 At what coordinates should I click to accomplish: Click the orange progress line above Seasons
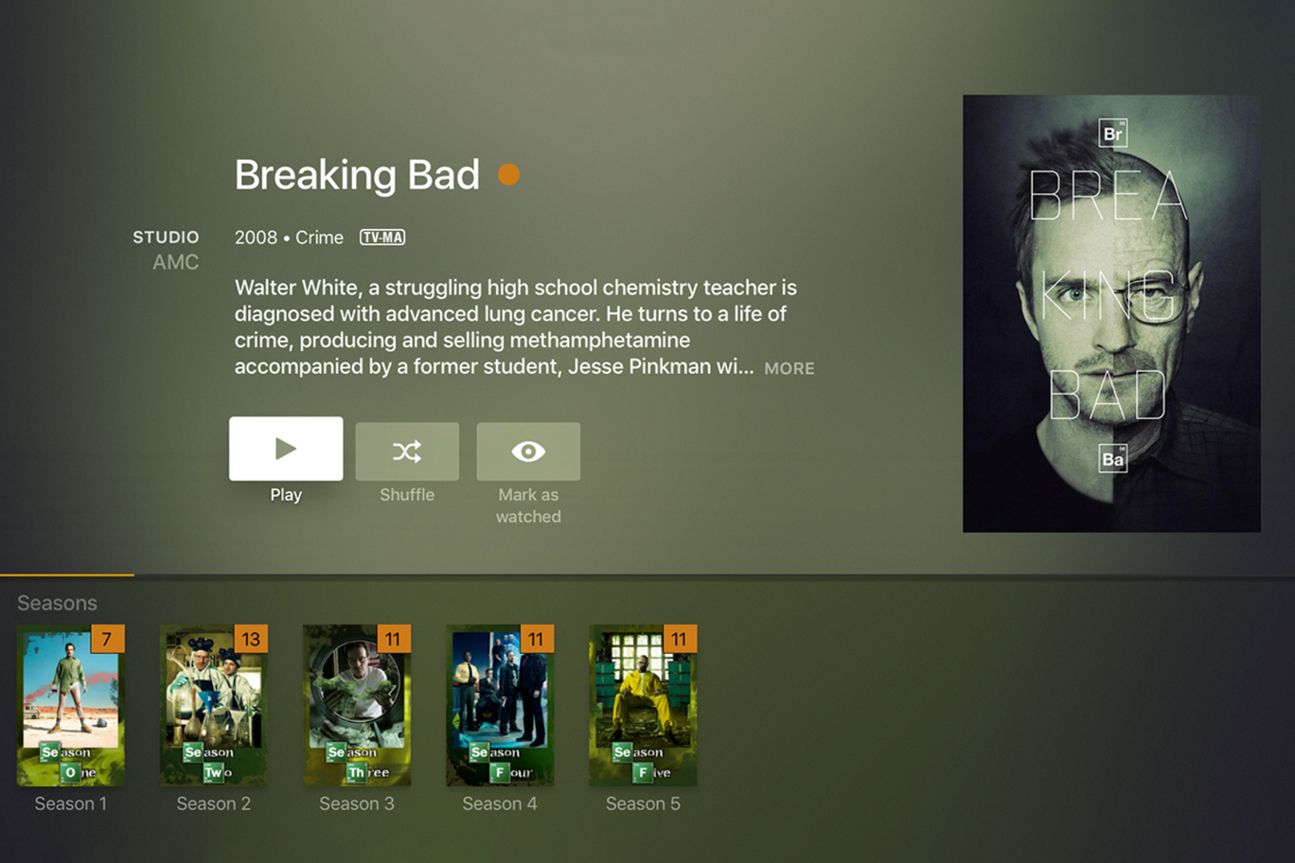coord(67,575)
